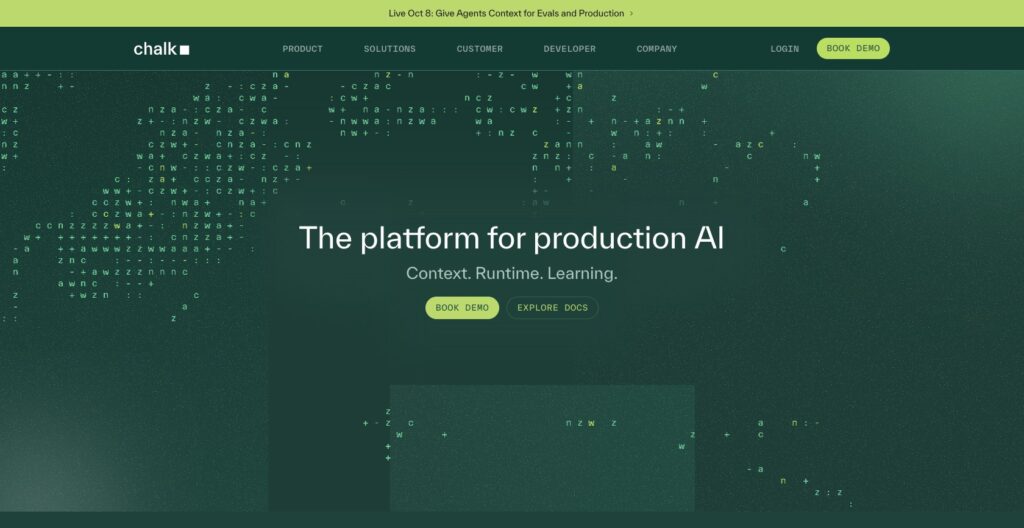1024x528 pixels.
Task: Open the Product menu
Action: point(302,49)
